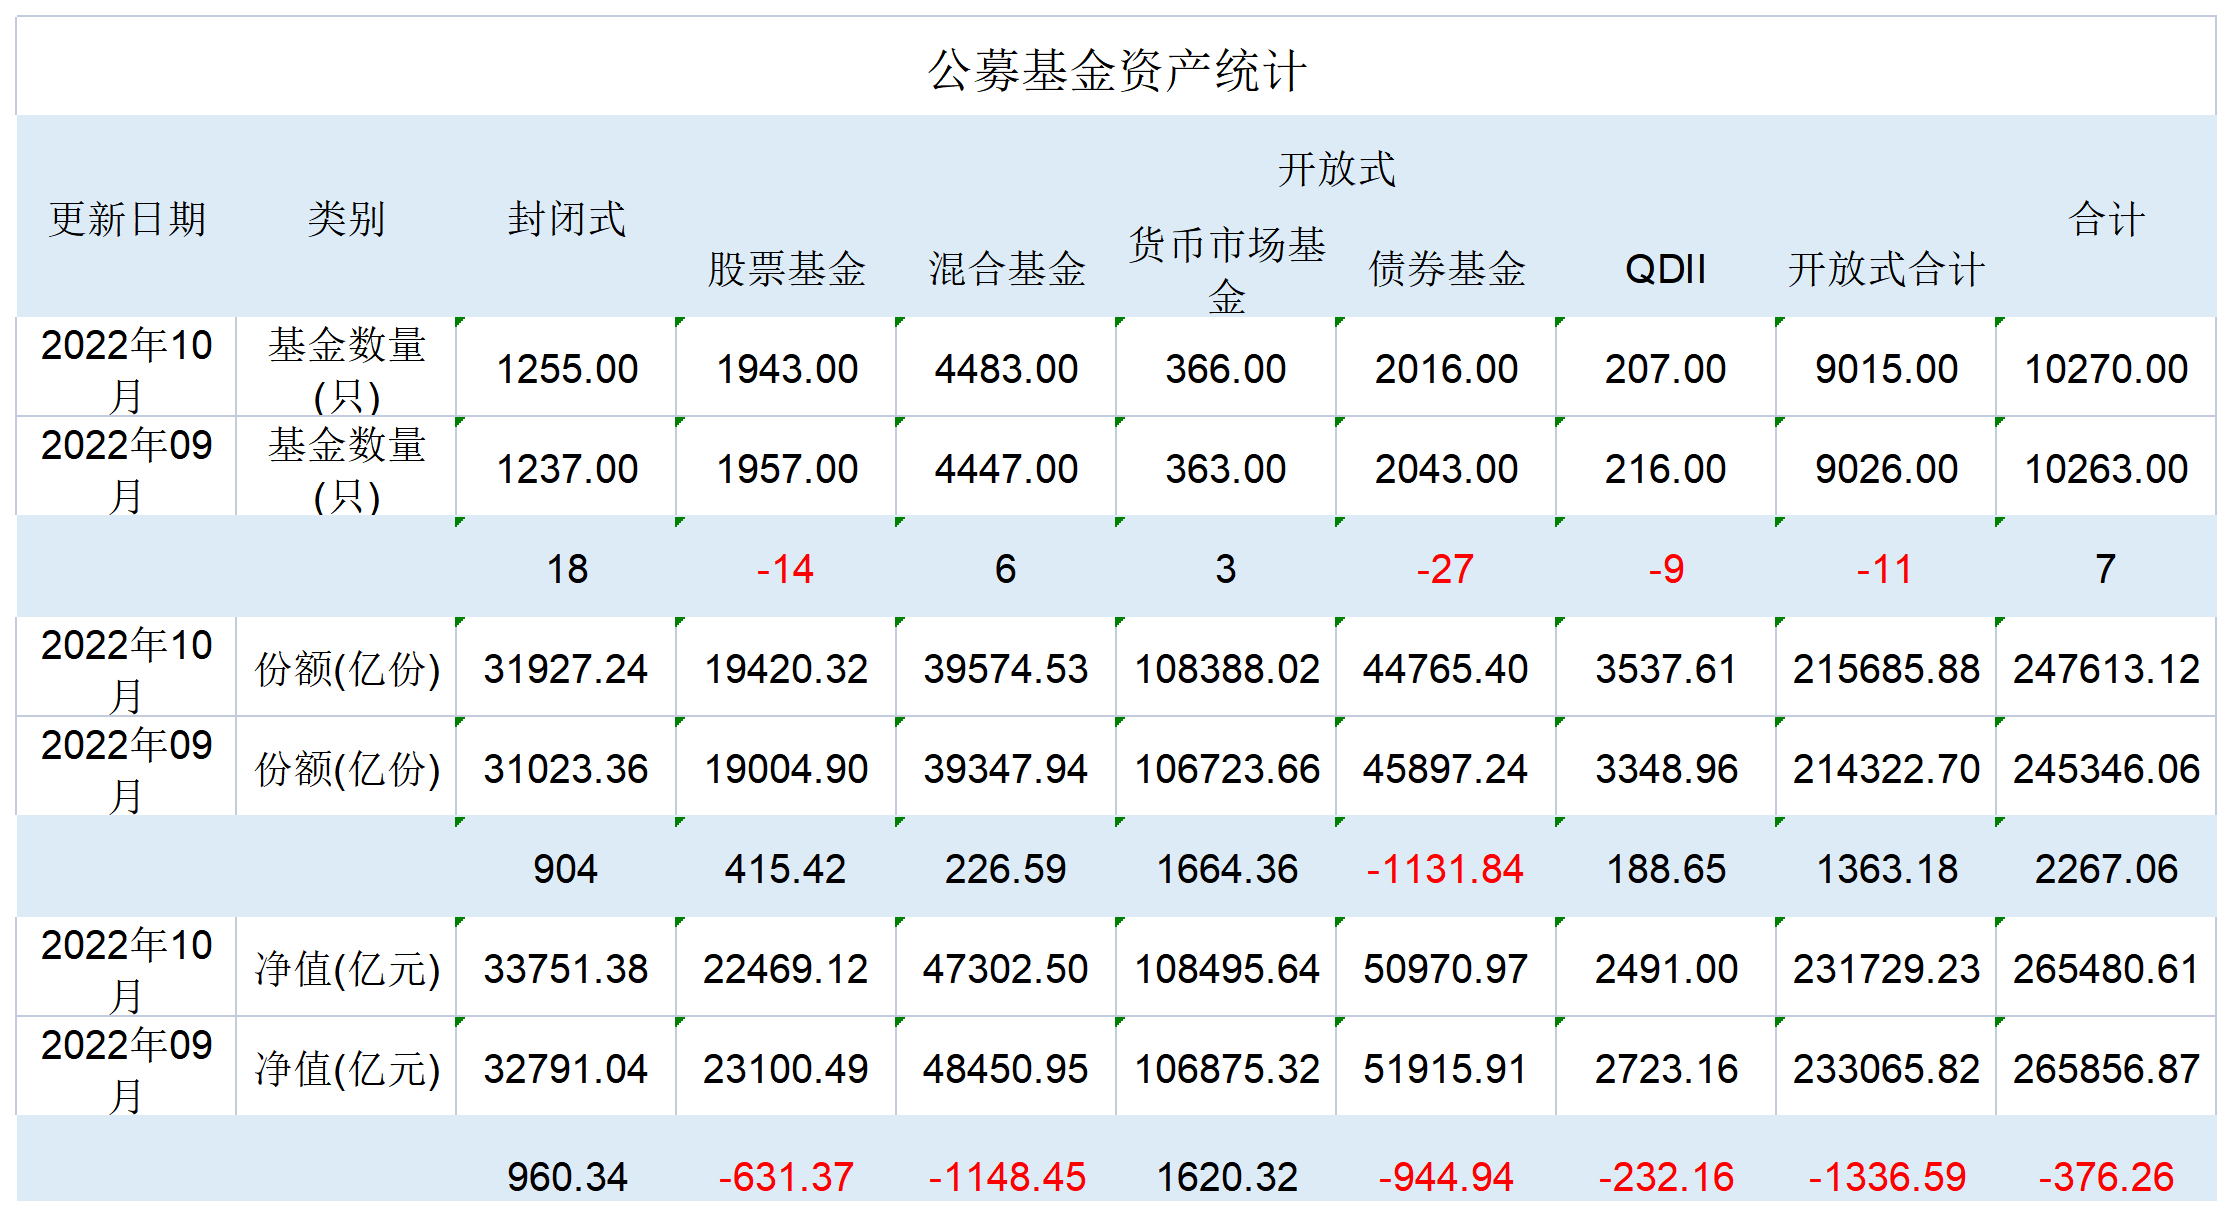Select the QDII column header

(1665, 269)
